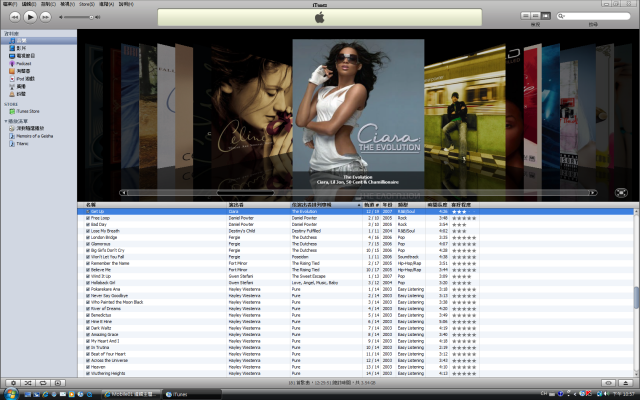This screenshot has width=640, height=400.
Task: Switch to grouped album view button
Action: pyautogui.click(x=536, y=16)
